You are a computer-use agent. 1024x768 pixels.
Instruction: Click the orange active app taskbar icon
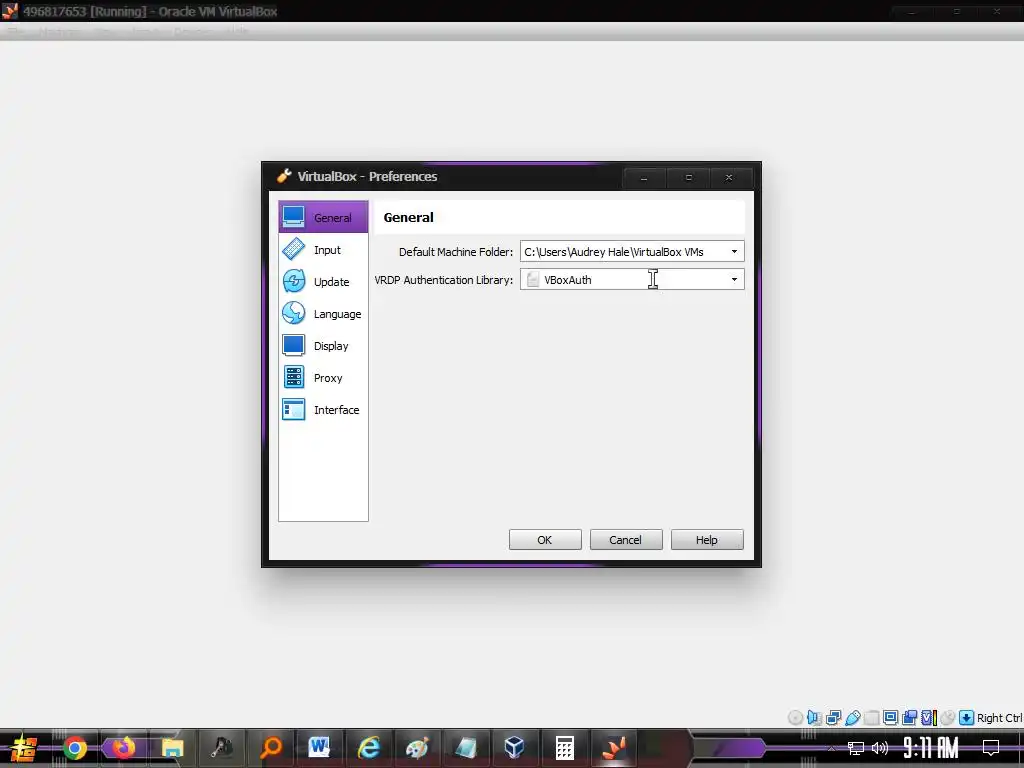pos(614,748)
